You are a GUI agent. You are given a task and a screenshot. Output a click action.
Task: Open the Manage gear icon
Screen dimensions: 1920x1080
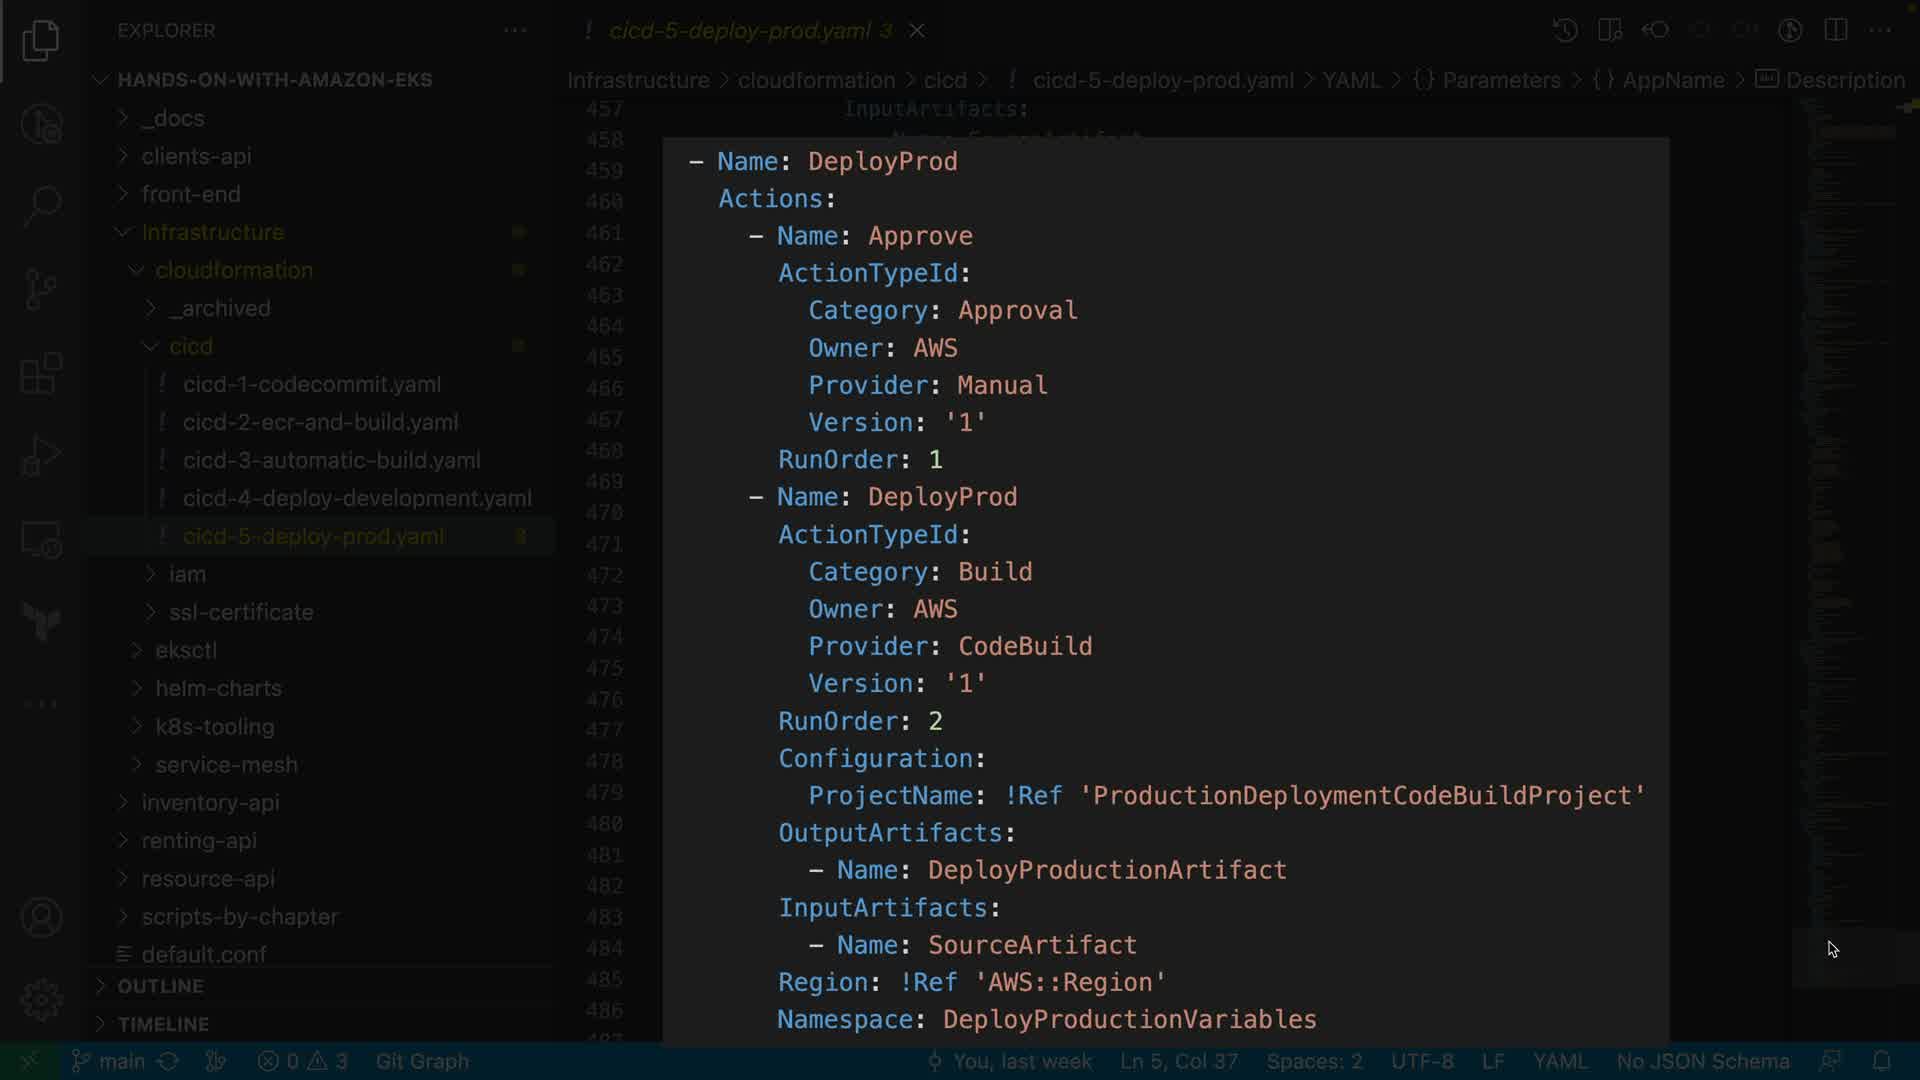[41, 999]
